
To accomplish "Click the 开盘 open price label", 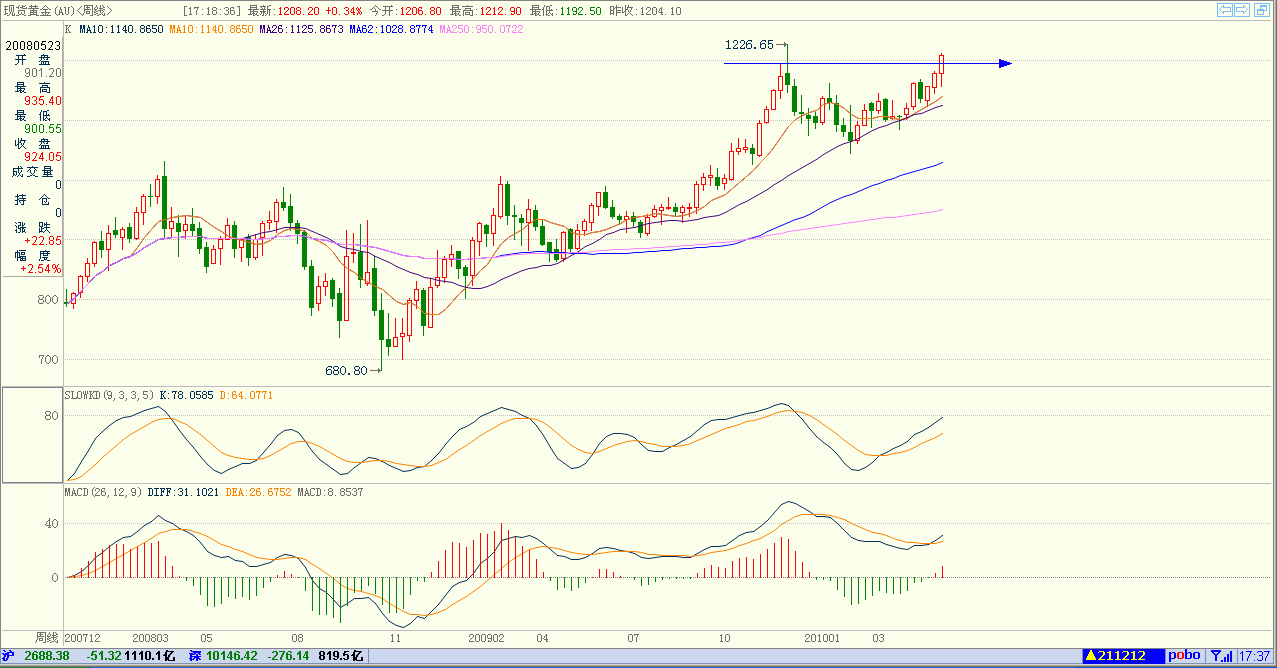I will click(x=32, y=60).
